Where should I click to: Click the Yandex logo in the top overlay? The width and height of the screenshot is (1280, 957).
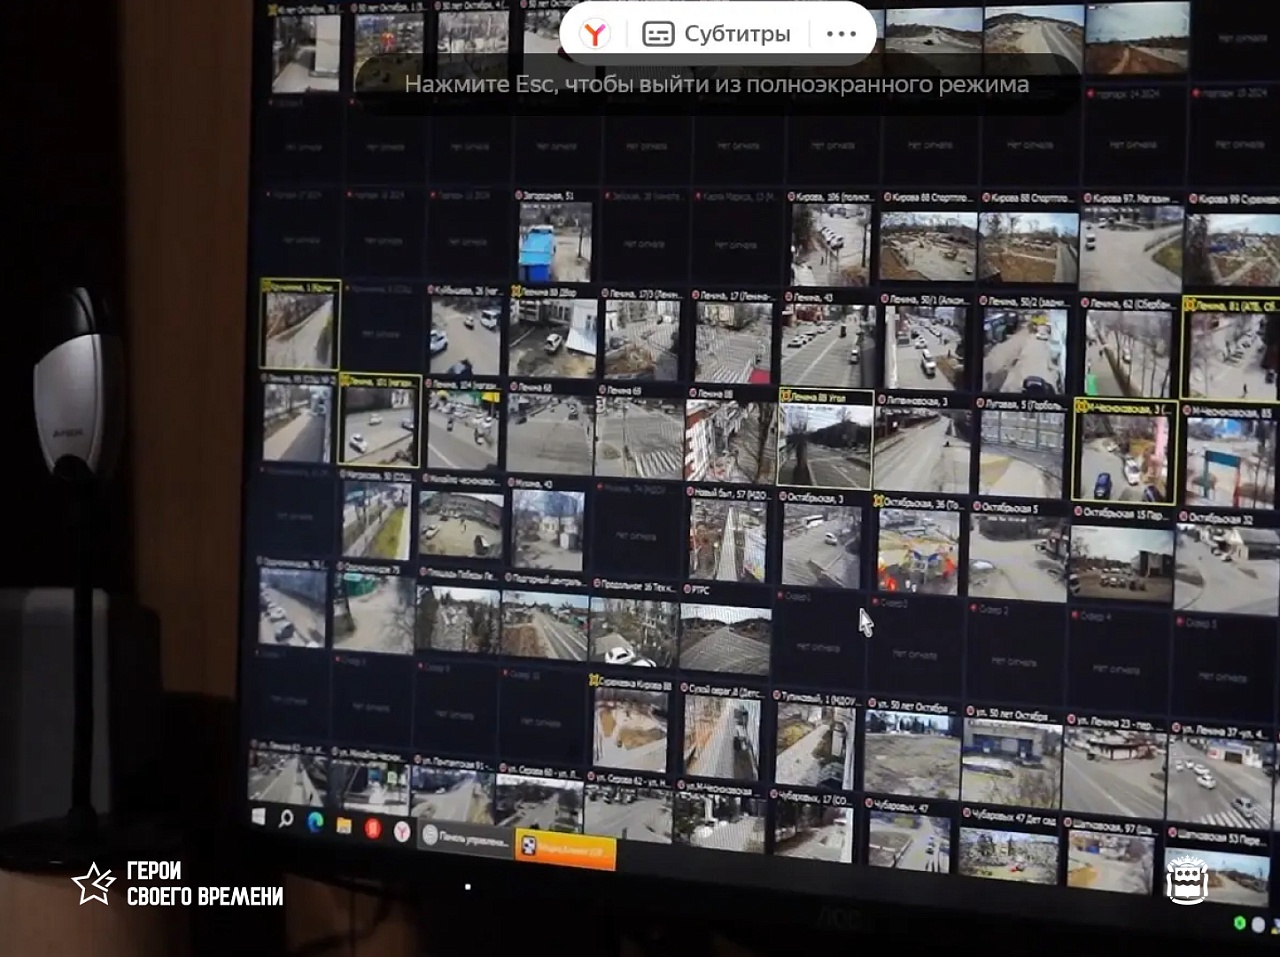595,34
